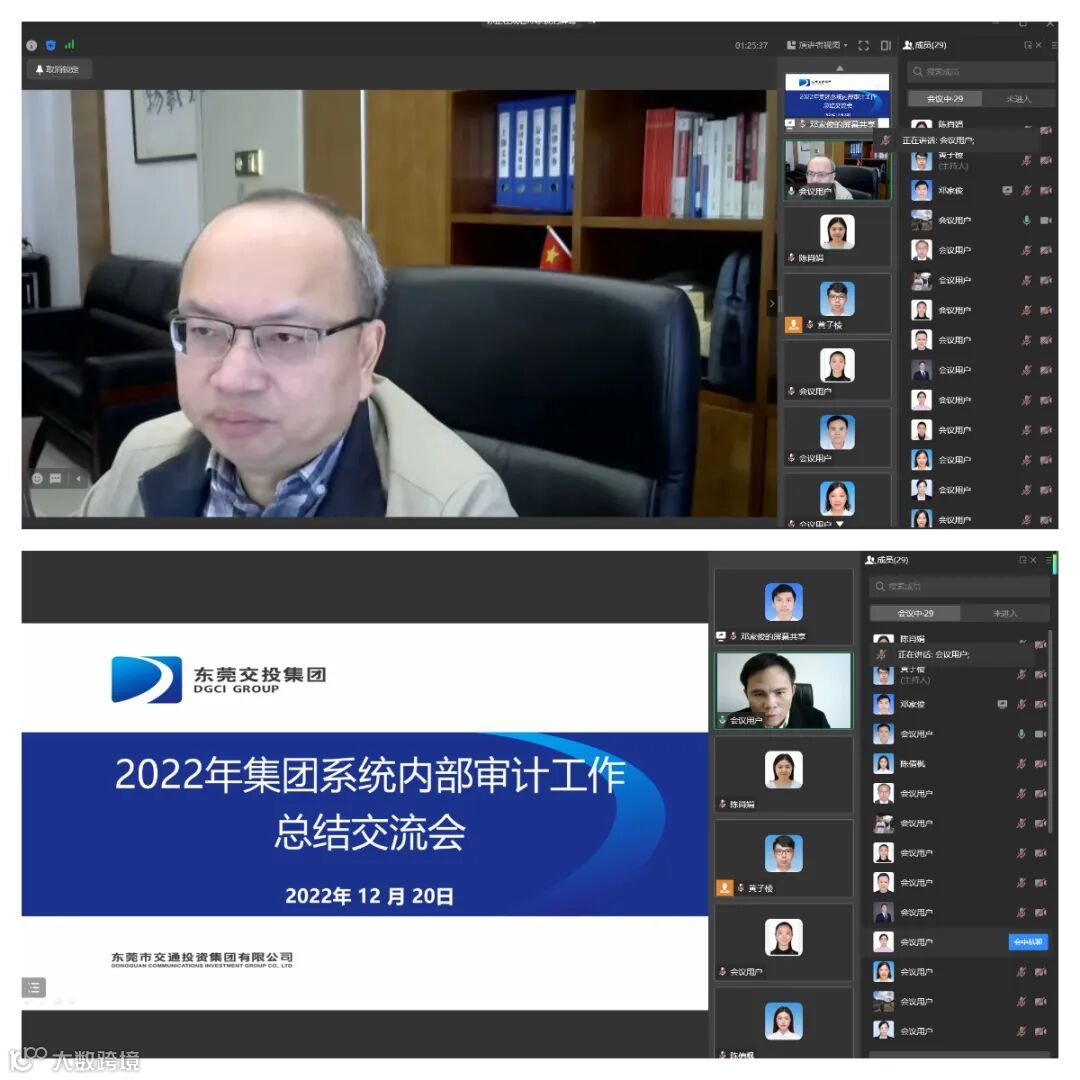Focus member search field in upper window

981,72
